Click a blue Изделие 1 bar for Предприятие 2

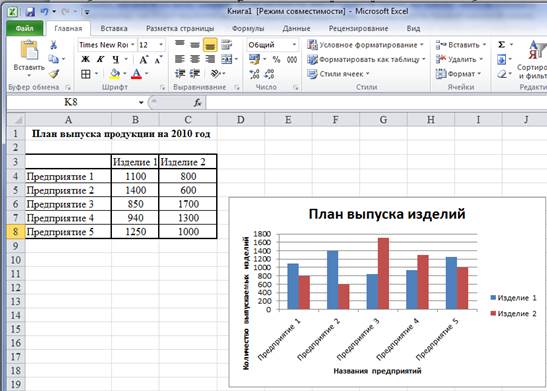click(332, 280)
